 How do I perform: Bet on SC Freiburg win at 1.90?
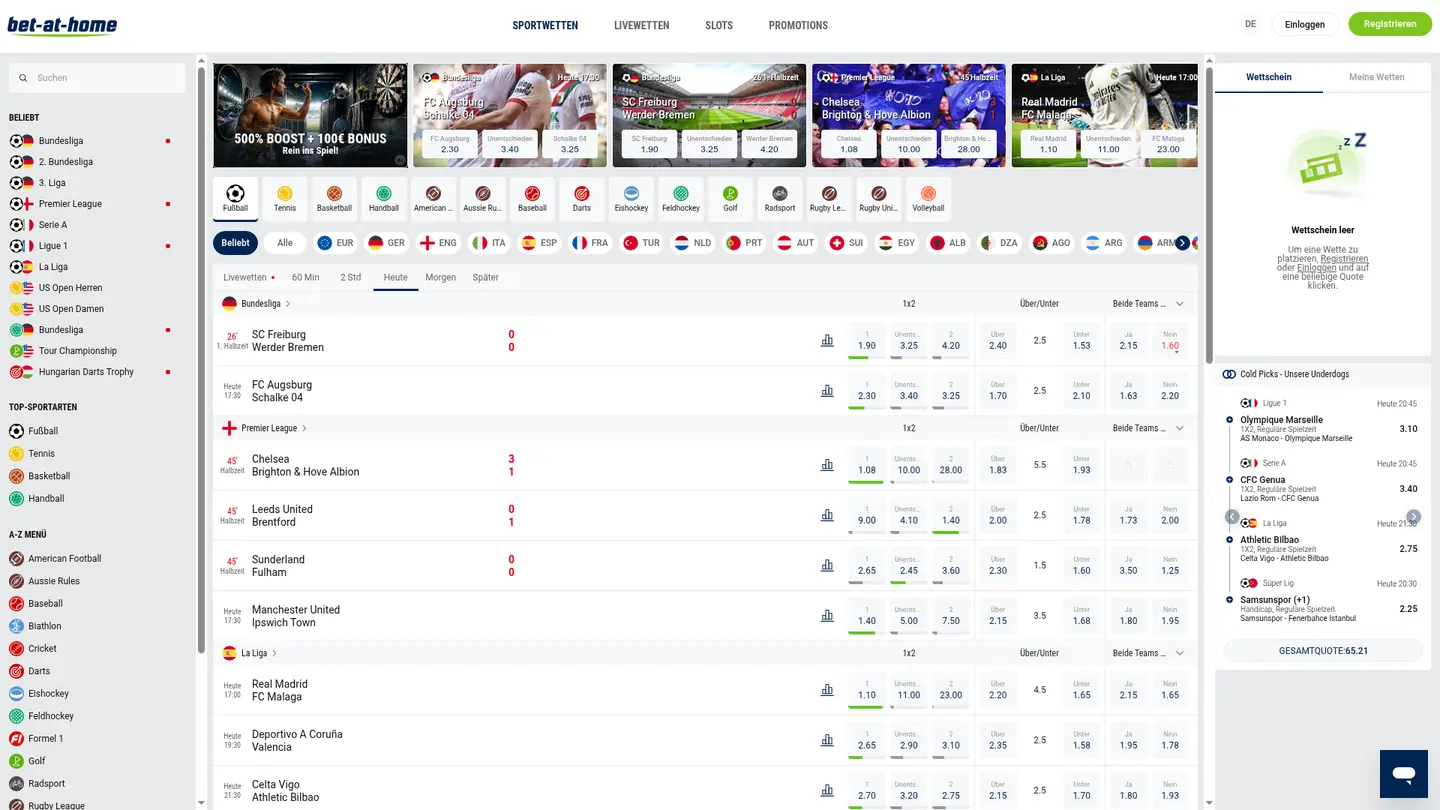point(867,341)
